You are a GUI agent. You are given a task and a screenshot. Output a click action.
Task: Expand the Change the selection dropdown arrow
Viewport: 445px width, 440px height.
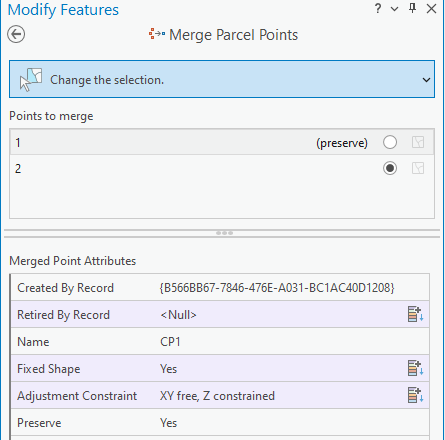pos(426,80)
